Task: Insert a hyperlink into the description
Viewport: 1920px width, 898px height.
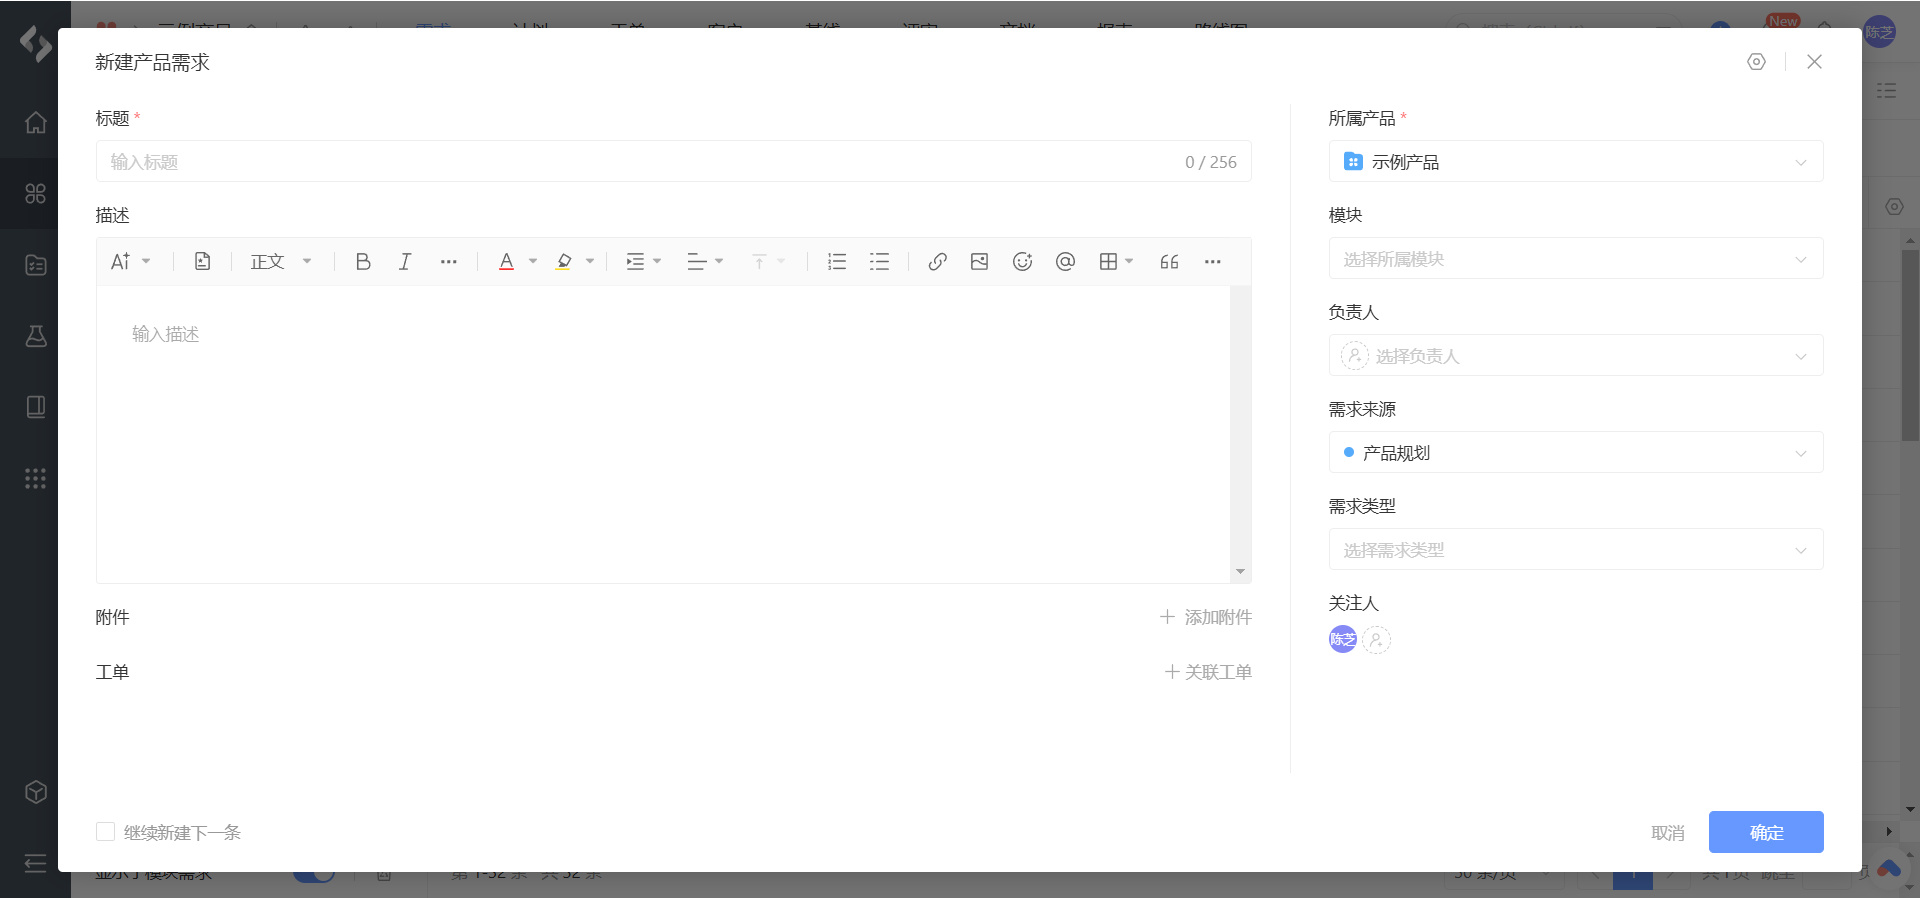Action: (937, 262)
